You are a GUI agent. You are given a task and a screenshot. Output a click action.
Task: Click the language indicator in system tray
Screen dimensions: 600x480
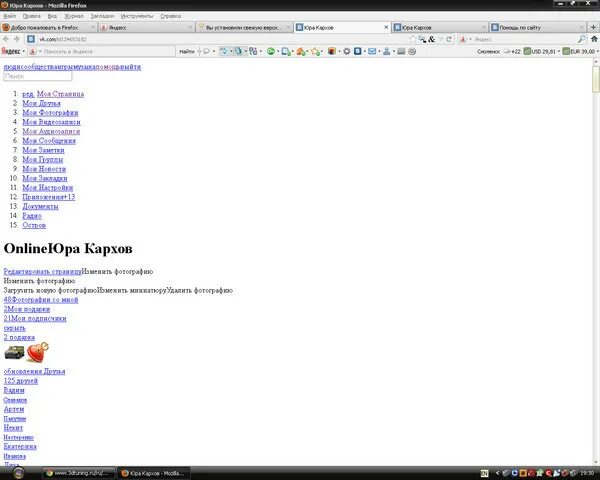484,473
